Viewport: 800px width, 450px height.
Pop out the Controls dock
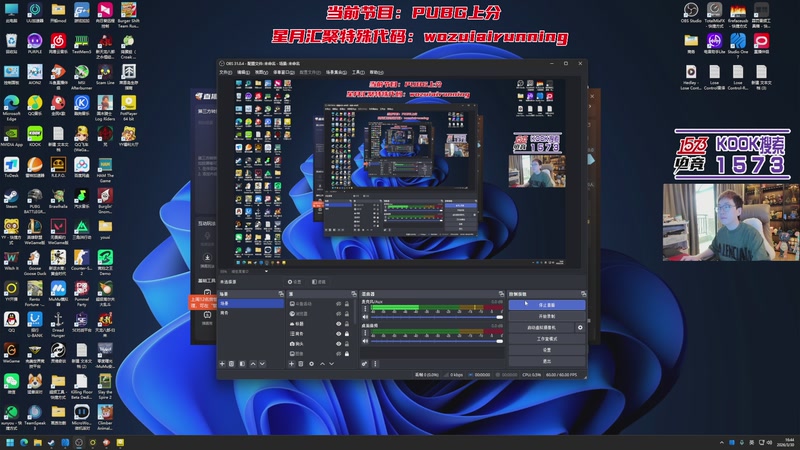pyautogui.click(x=583, y=294)
